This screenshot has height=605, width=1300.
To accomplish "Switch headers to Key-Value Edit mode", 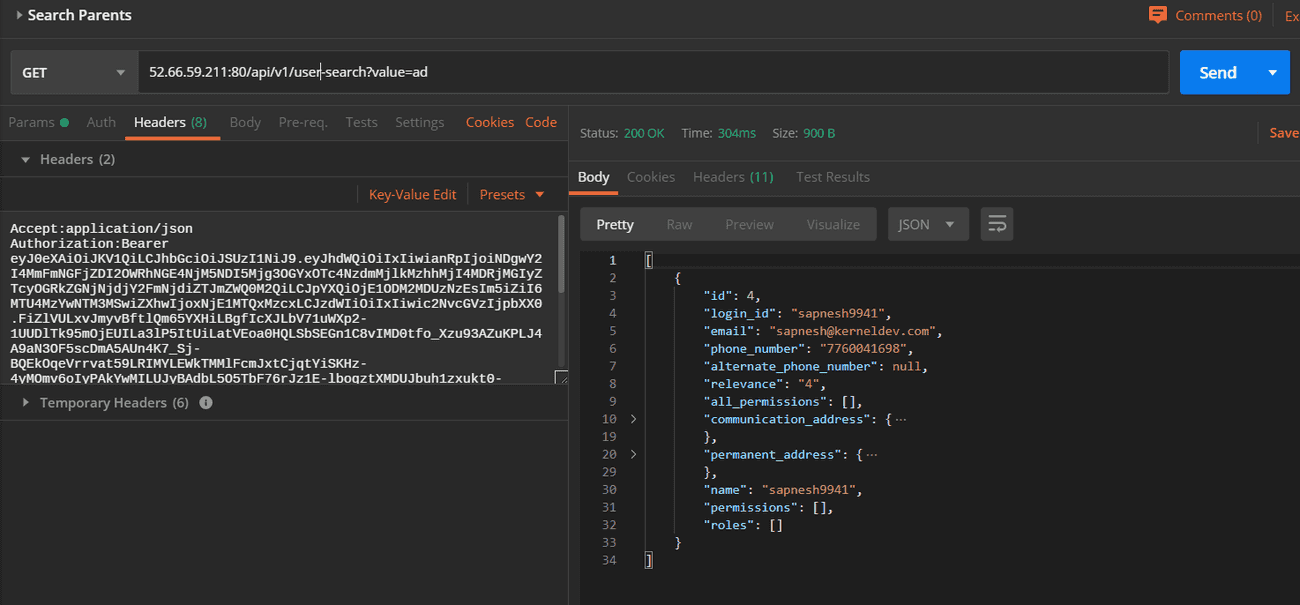I will (x=412, y=193).
